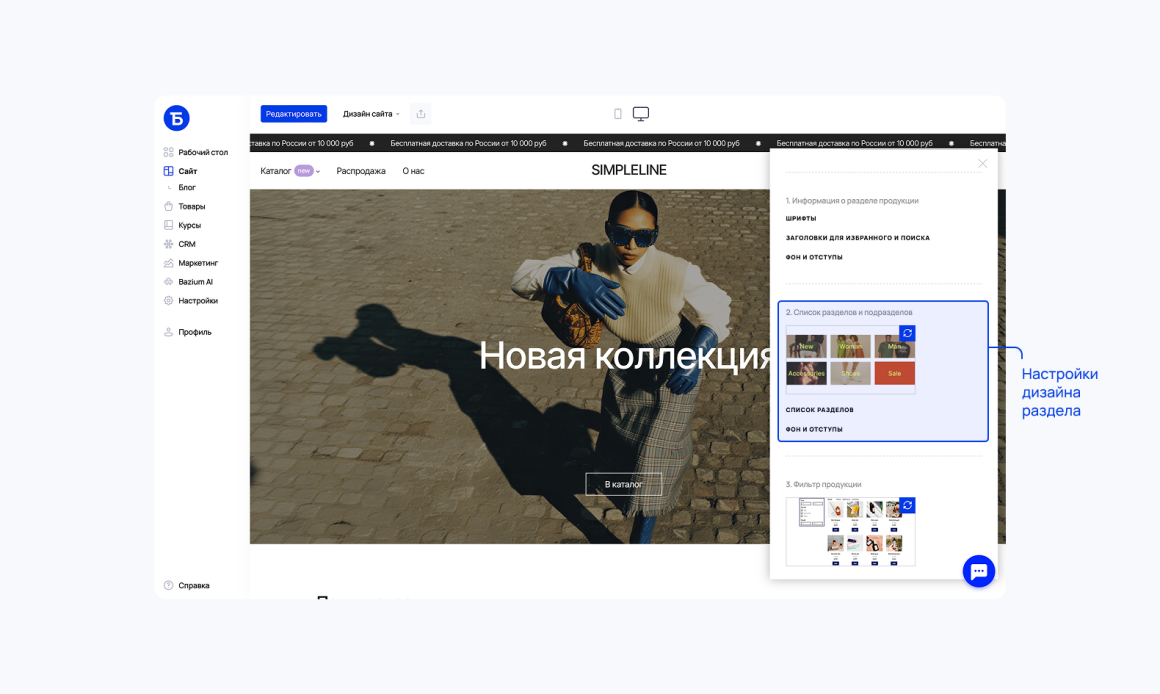Click the Настройки gear icon
Viewport: 1160px width, 694px height.
click(x=169, y=301)
